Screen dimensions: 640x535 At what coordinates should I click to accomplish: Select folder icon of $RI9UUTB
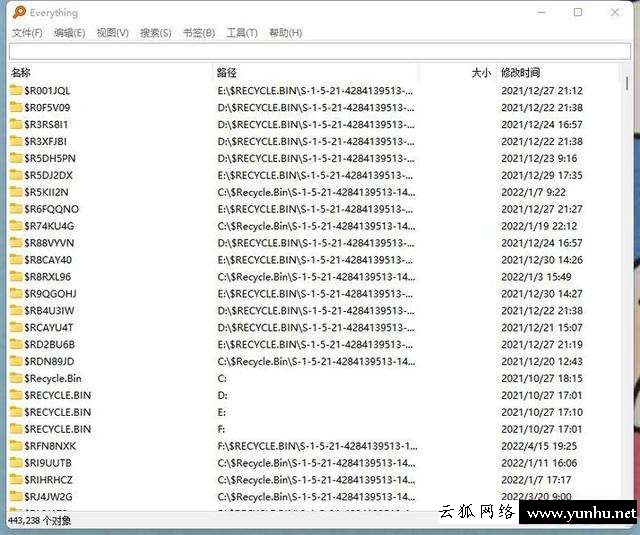coord(16,462)
